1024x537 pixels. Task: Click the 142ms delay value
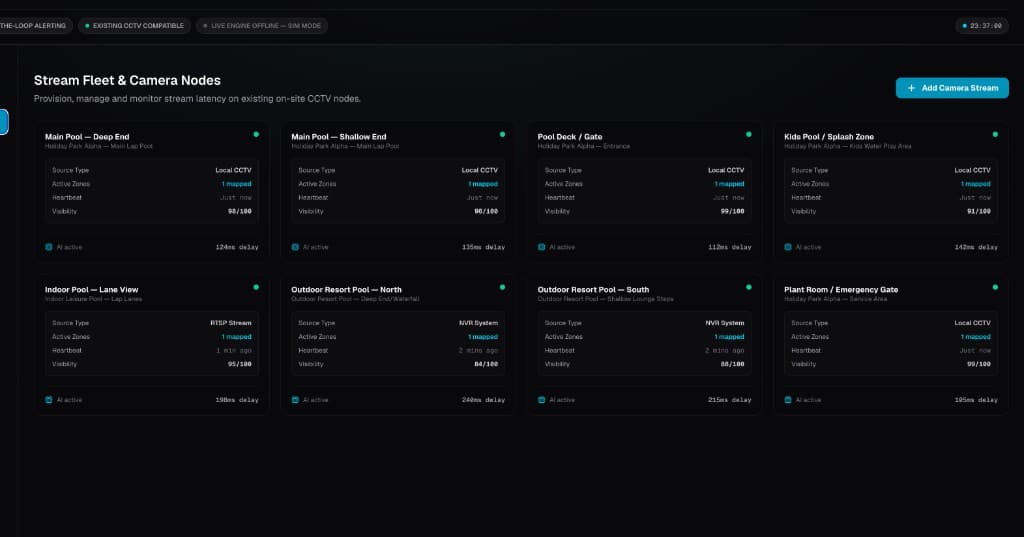(976, 248)
